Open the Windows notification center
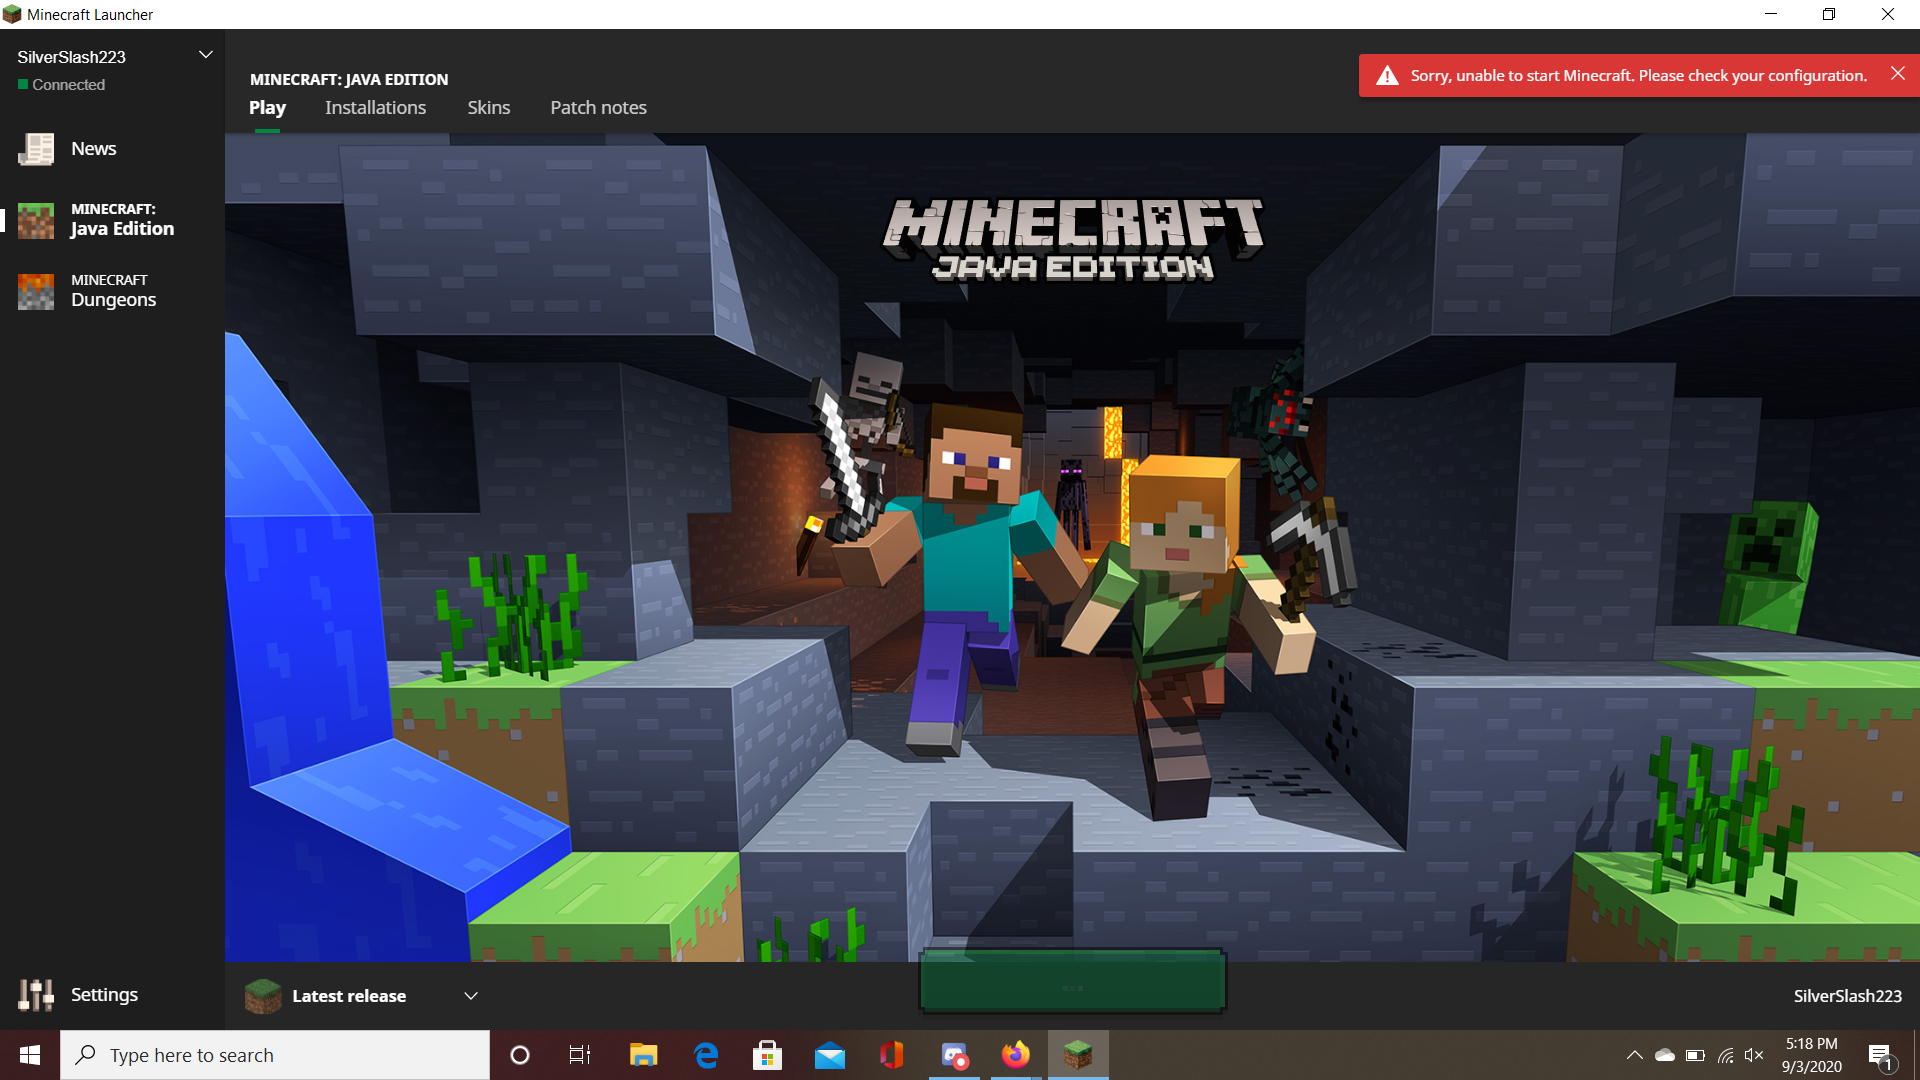The height and width of the screenshot is (1080, 1920). (x=1880, y=1056)
